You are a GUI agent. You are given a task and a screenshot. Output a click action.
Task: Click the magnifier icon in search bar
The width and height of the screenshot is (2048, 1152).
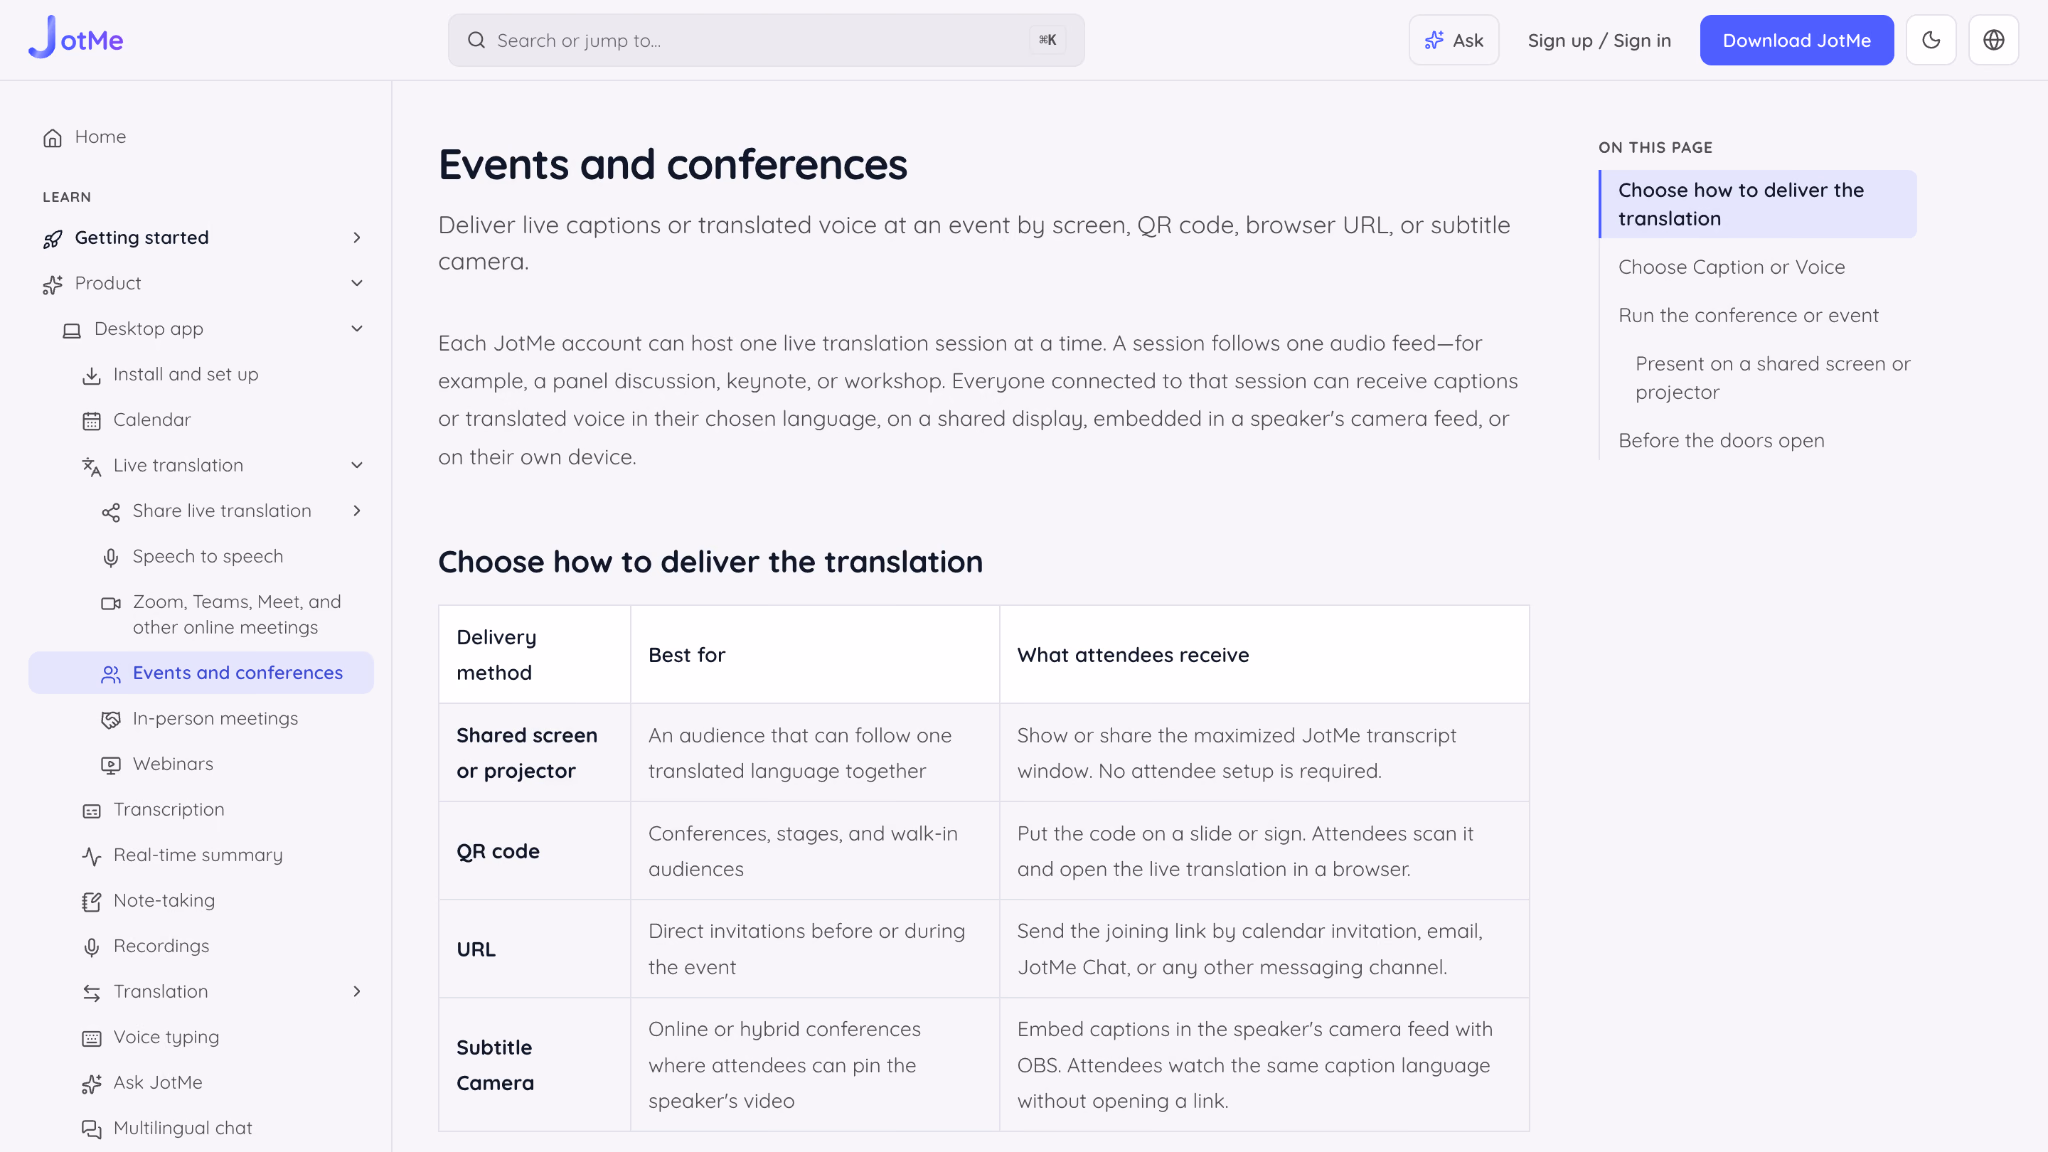pyautogui.click(x=477, y=40)
